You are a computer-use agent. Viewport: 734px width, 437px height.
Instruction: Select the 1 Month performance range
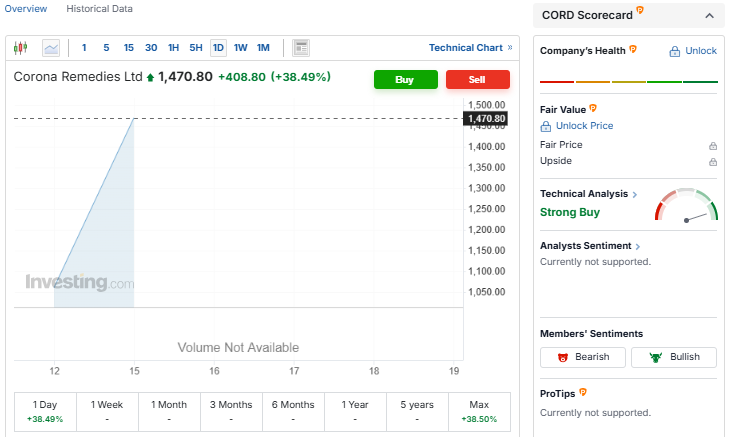tap(169, 411)
